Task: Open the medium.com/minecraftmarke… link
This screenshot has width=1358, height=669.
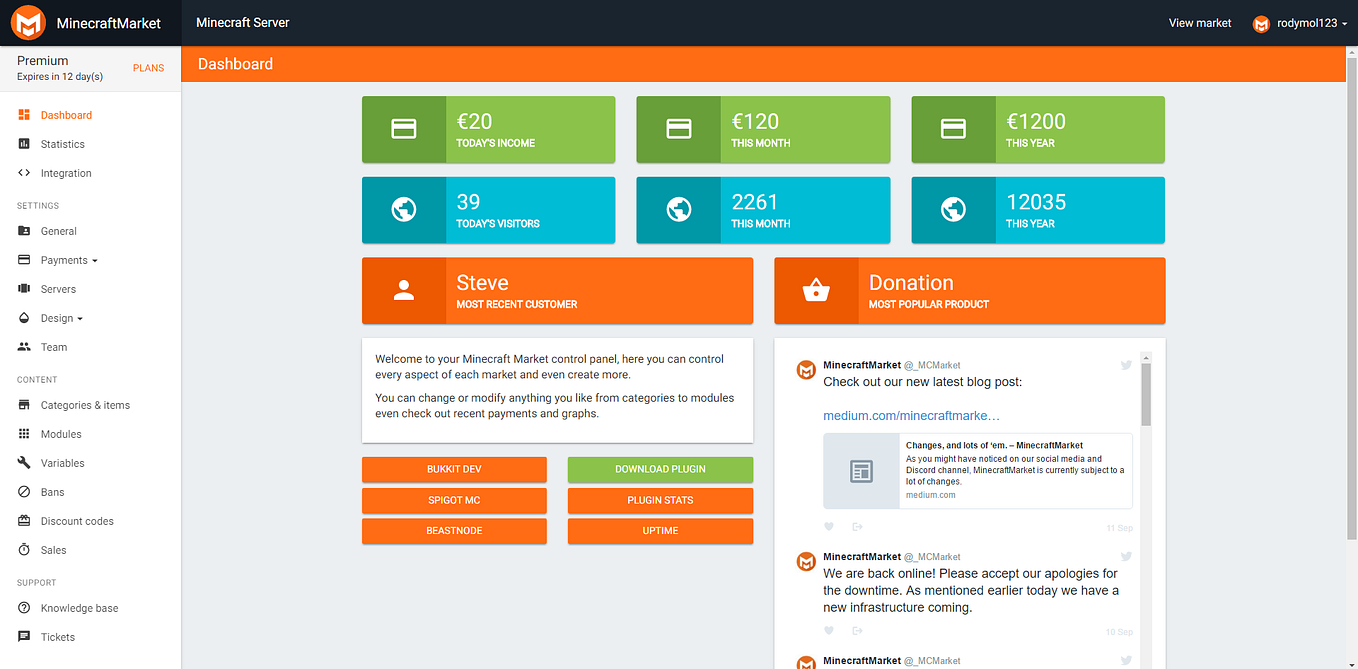Action: tap(911, 415)
